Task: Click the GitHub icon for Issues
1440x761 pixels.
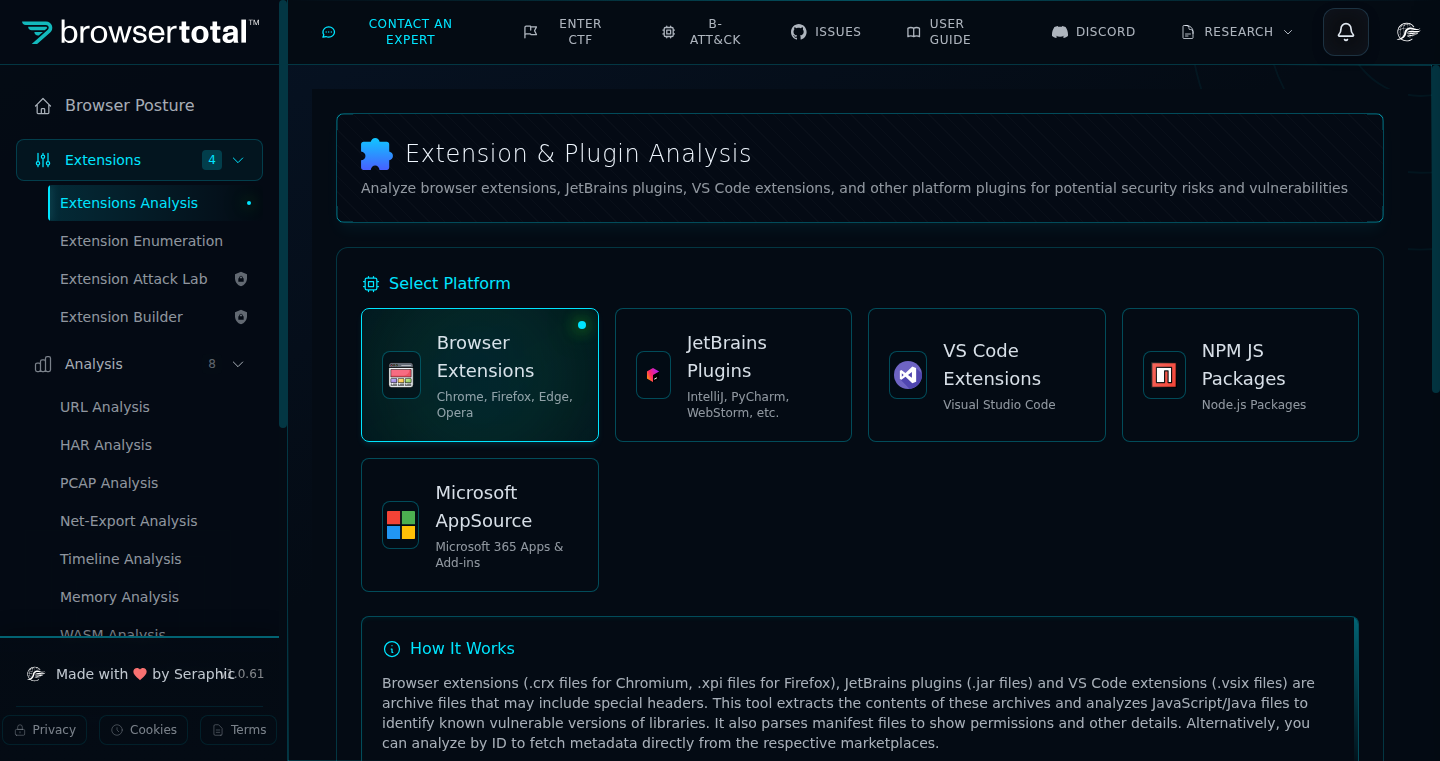Action: tap(798, 32)
